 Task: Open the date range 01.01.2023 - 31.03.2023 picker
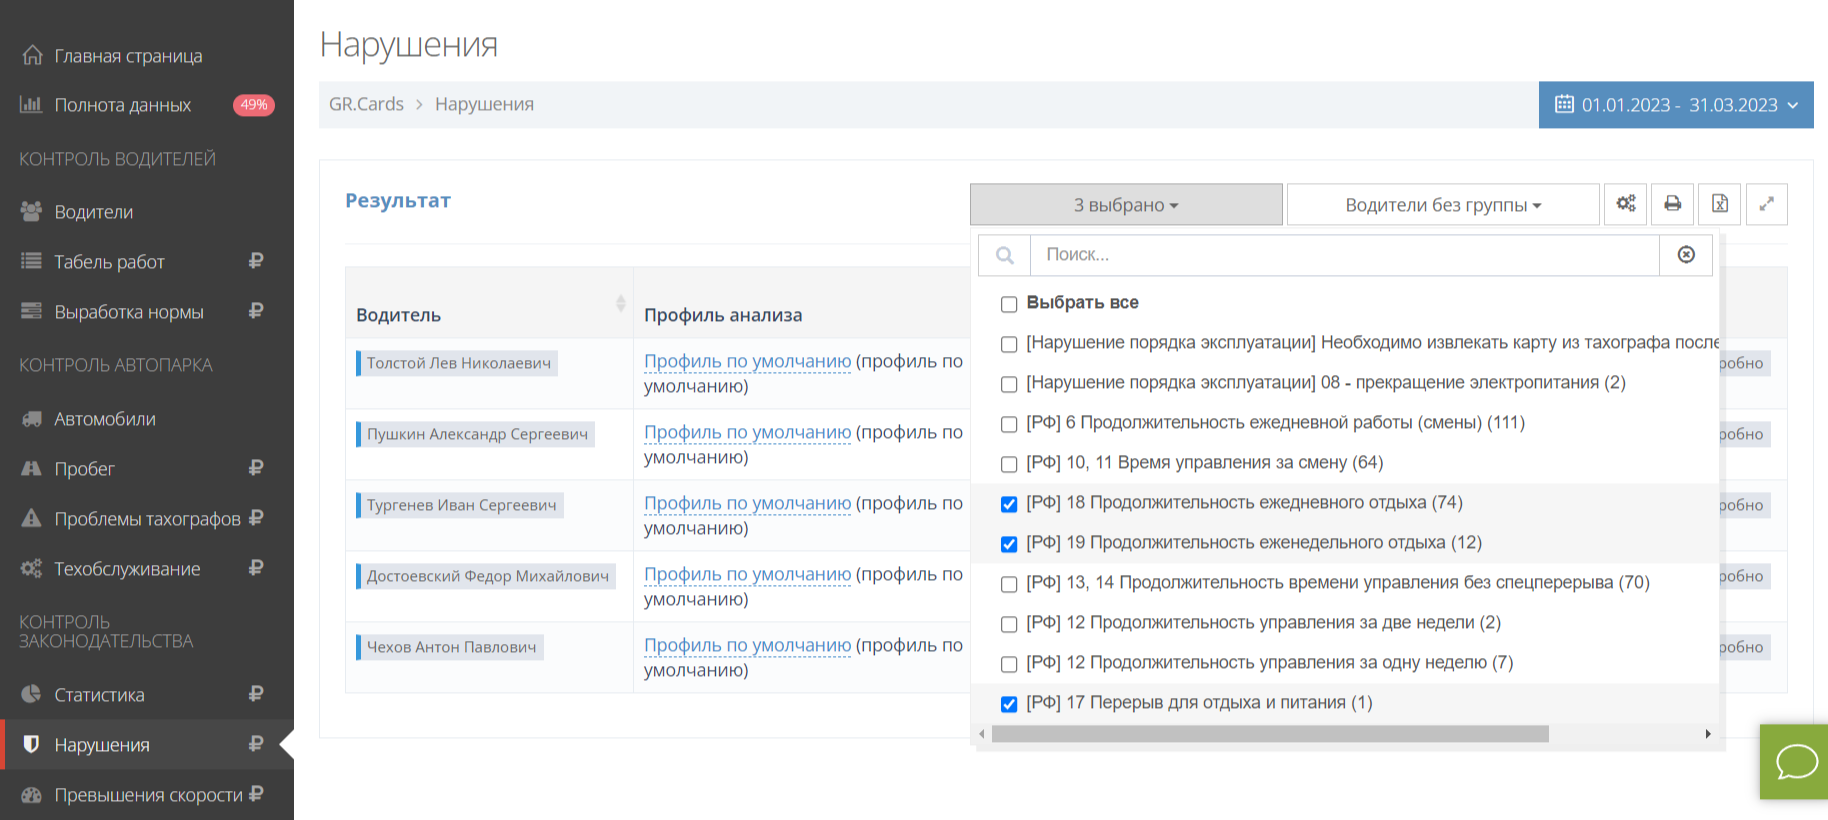pyautogui.click(x=1676, y=105)
